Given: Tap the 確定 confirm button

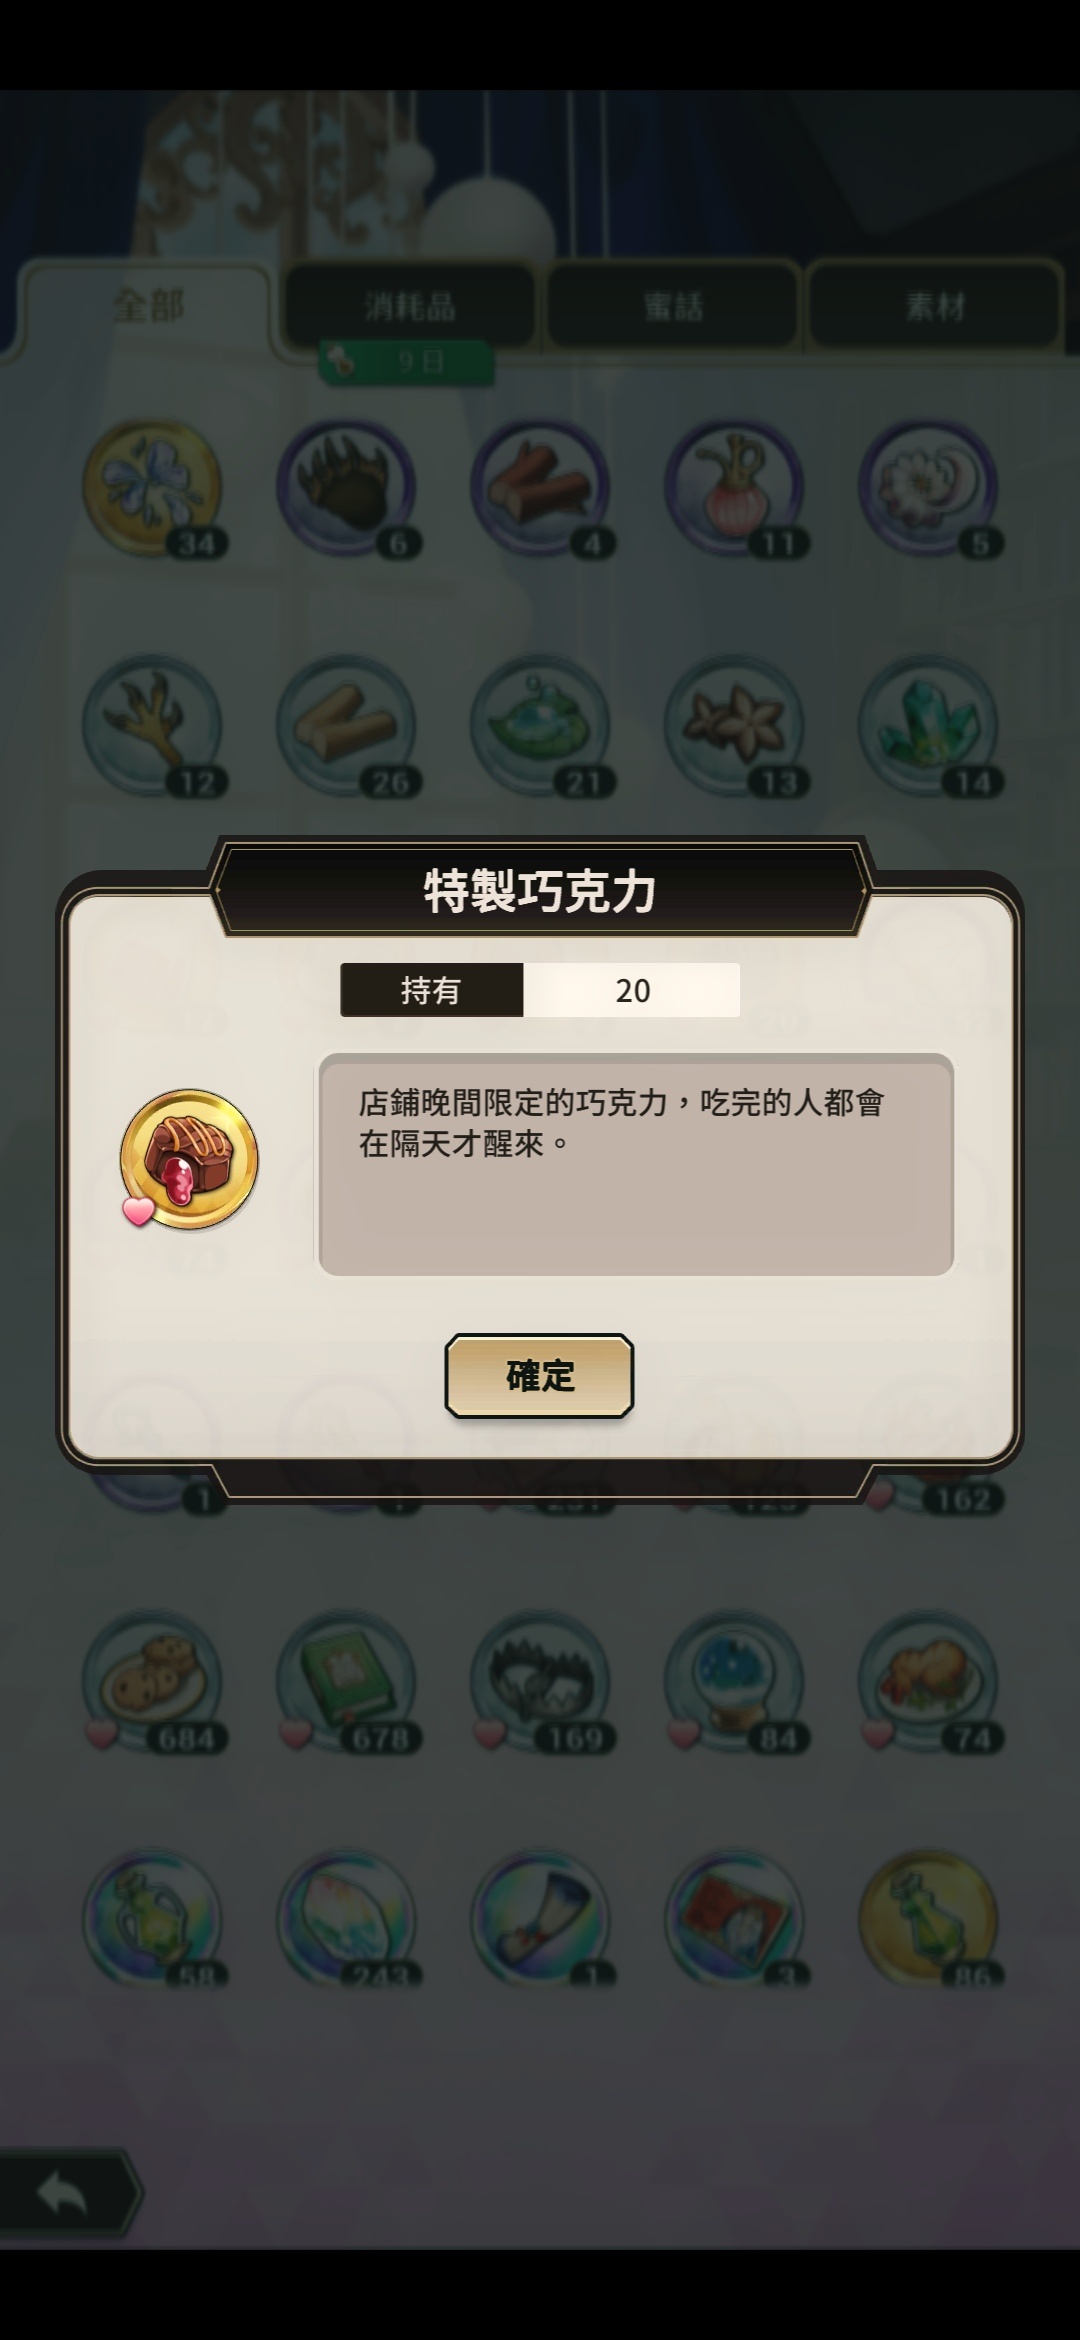Looking at the screenshot, I should click(539, 1375).
